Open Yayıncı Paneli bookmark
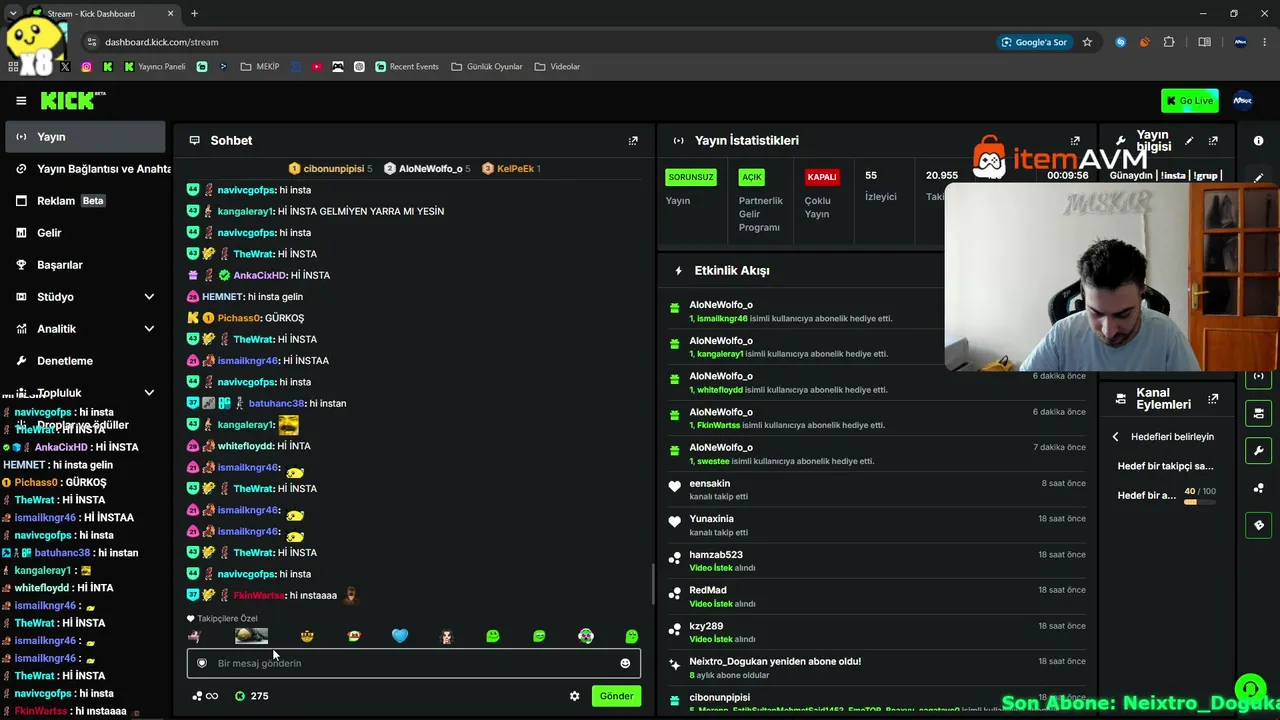The height and width of the screenshot is (720, 1280). coord(155,67)
